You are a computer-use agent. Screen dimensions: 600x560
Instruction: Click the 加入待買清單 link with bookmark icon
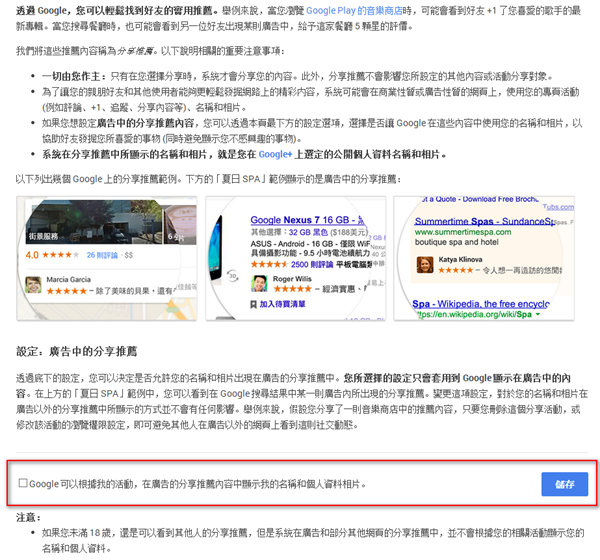click(282, 304)
